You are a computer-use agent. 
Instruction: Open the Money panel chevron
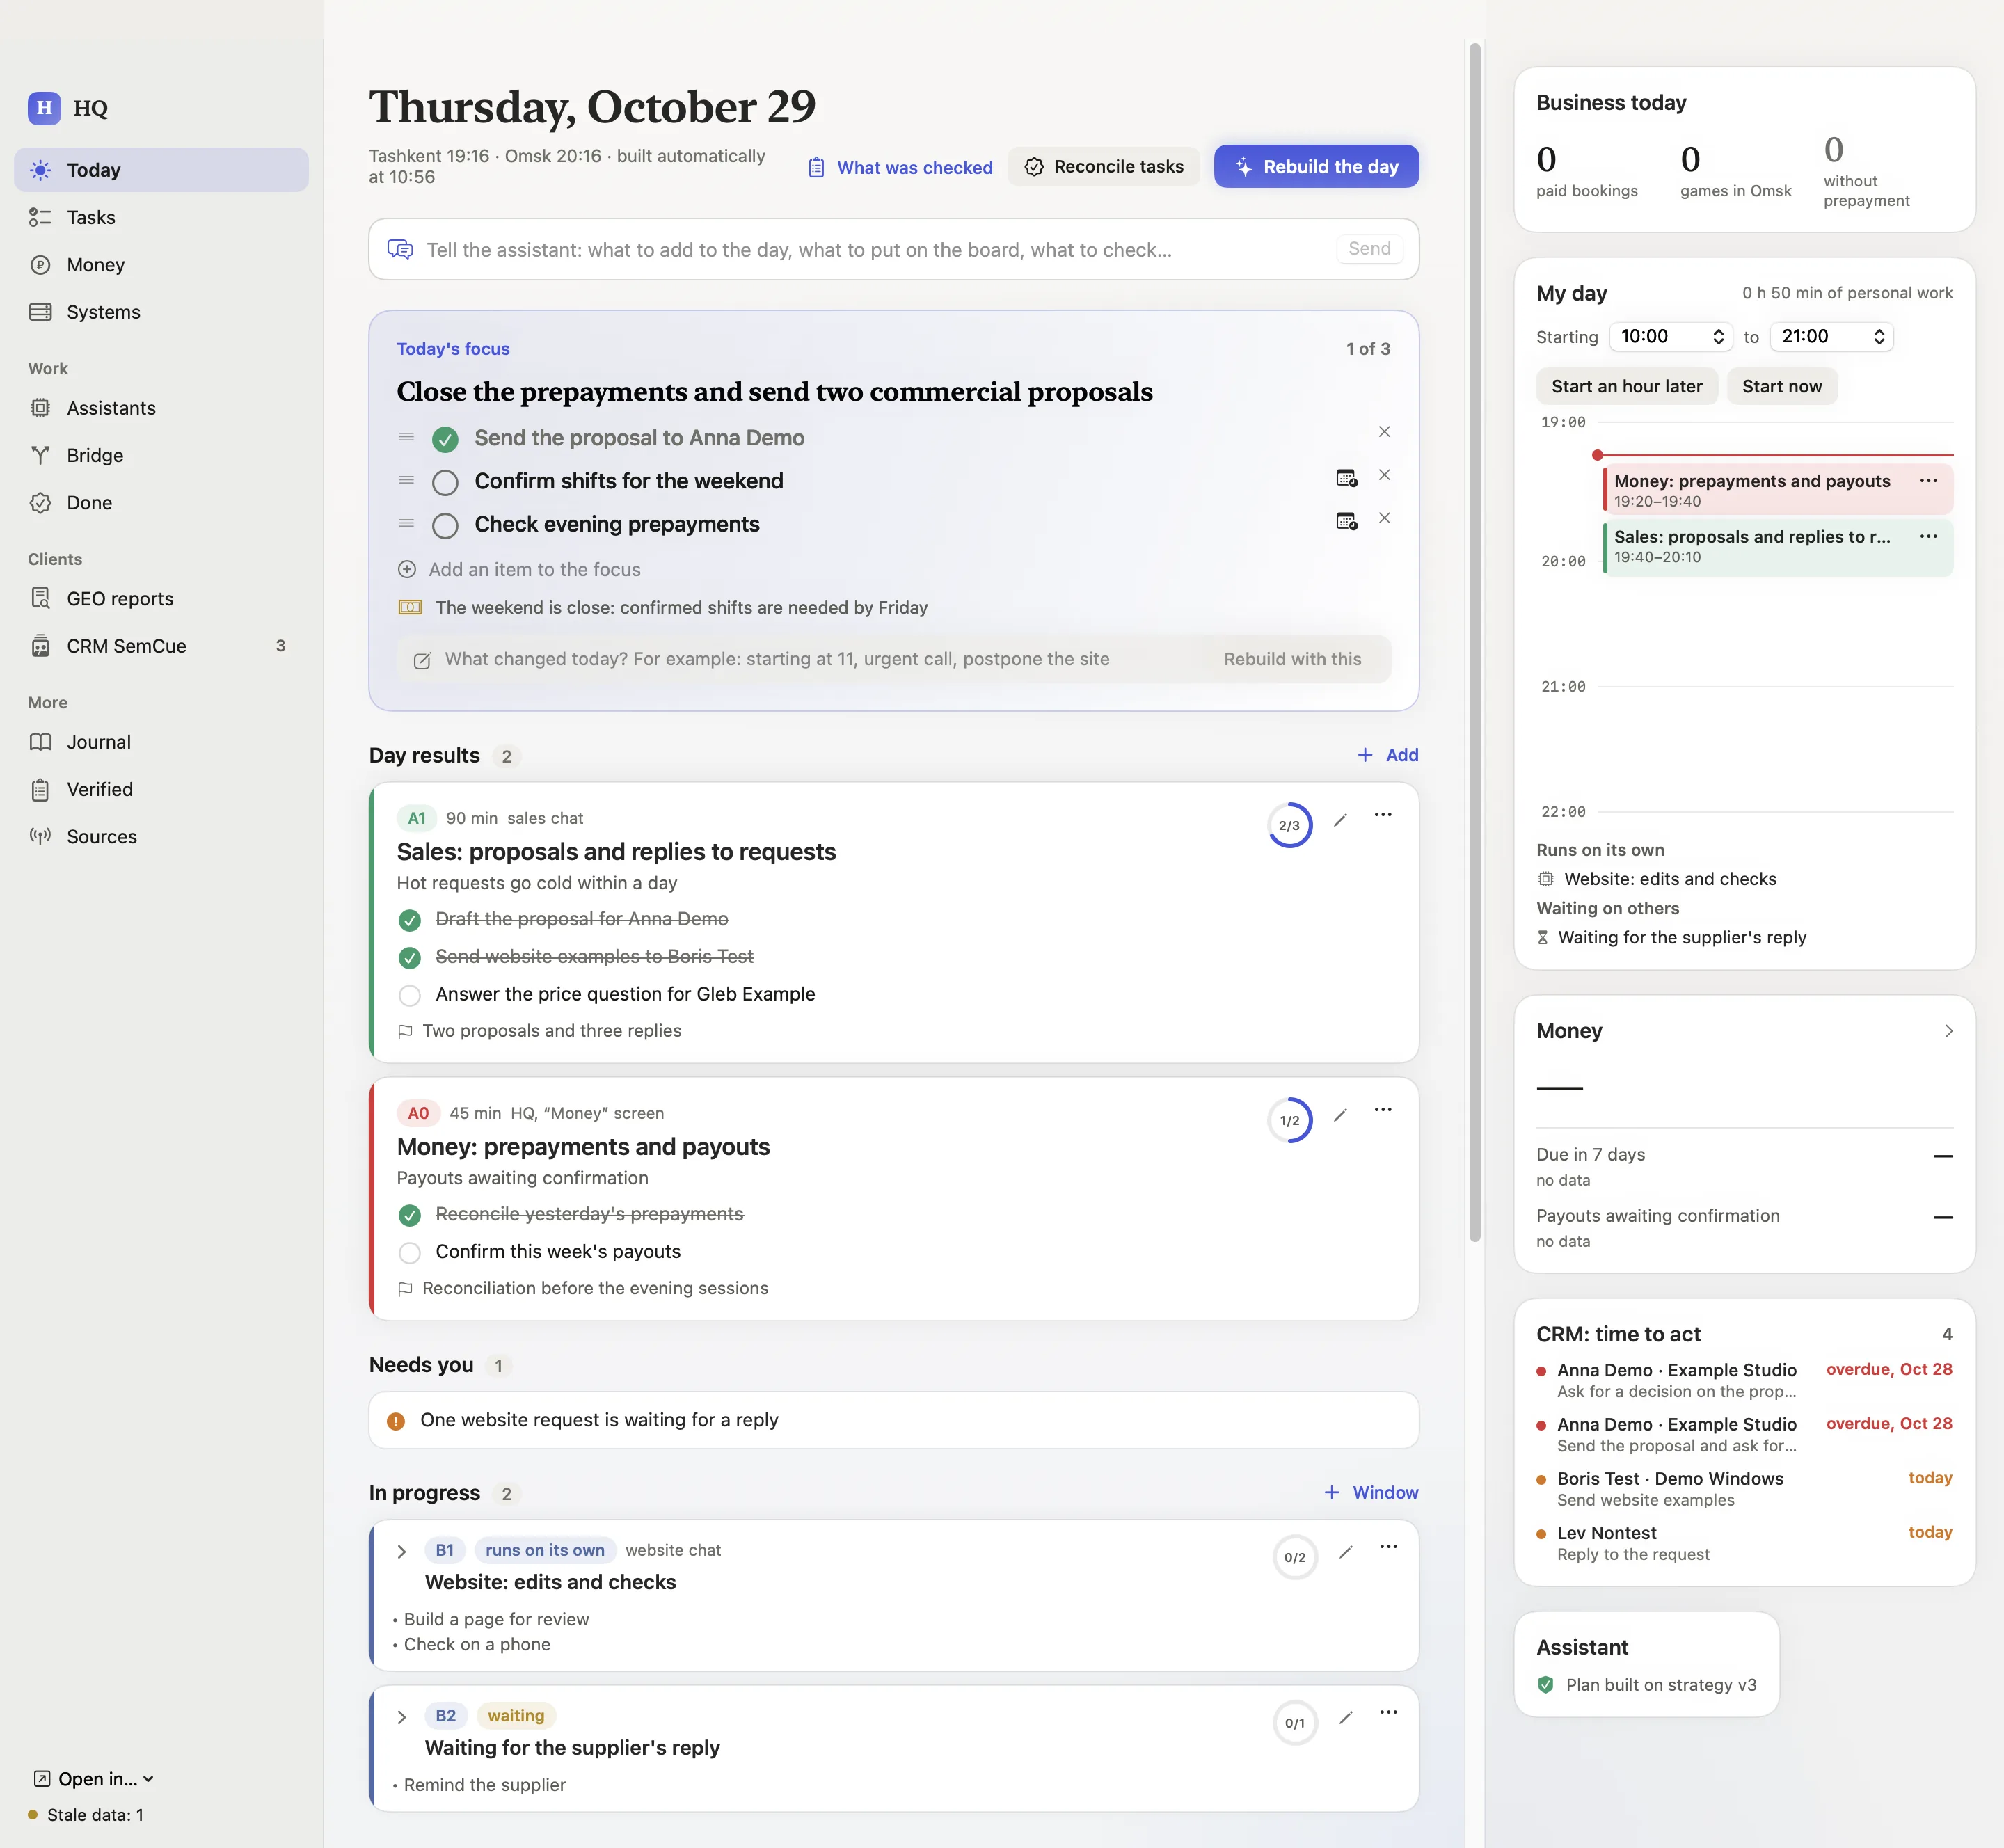point(1948,1031)
